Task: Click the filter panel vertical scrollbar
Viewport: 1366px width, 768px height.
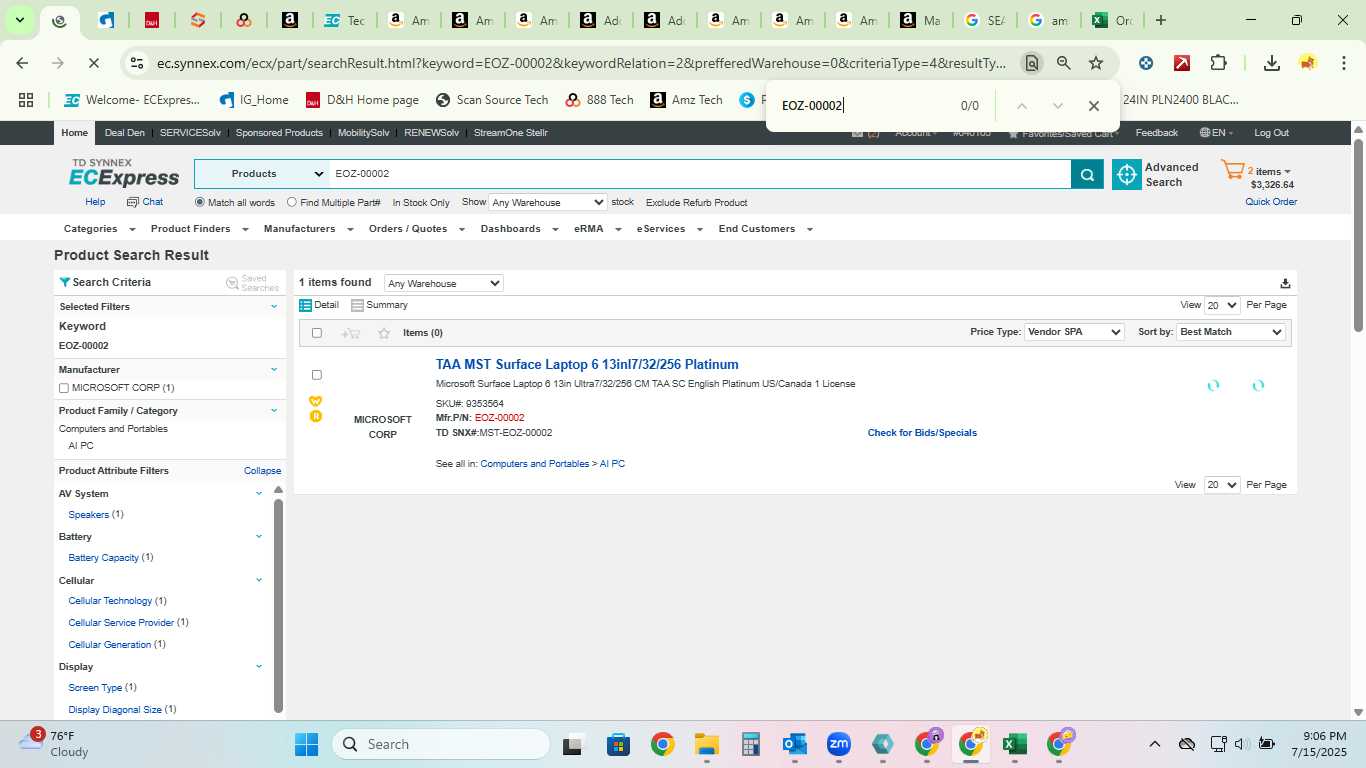Action: 279,604
